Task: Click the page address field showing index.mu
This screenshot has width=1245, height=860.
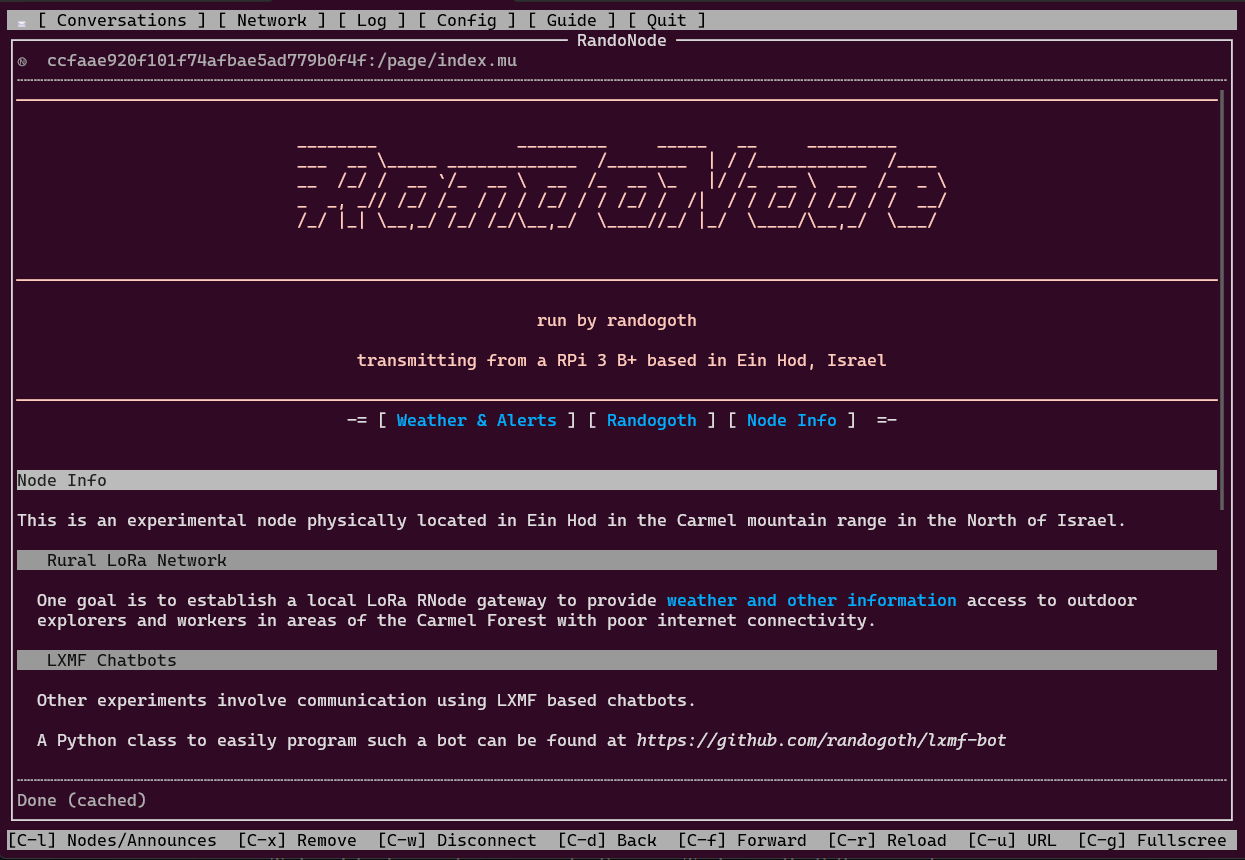Action: coord(282,60)
